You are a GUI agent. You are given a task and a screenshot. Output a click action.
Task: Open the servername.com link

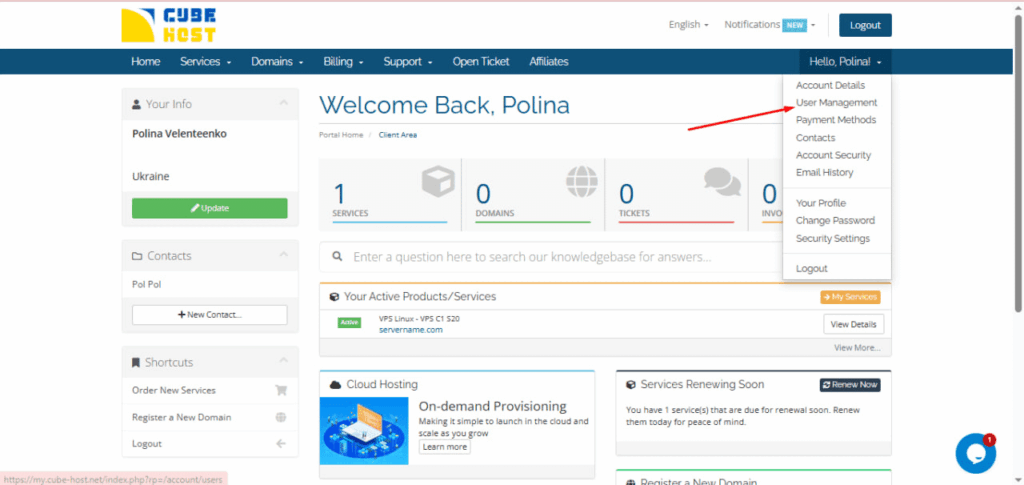pyautogui.click(x=410, y=330)
